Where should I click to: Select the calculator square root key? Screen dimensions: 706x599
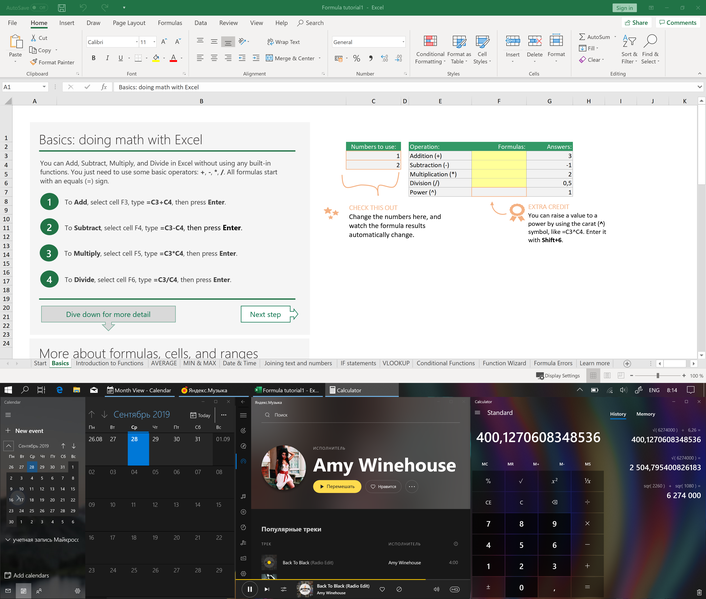coord(521,481)
